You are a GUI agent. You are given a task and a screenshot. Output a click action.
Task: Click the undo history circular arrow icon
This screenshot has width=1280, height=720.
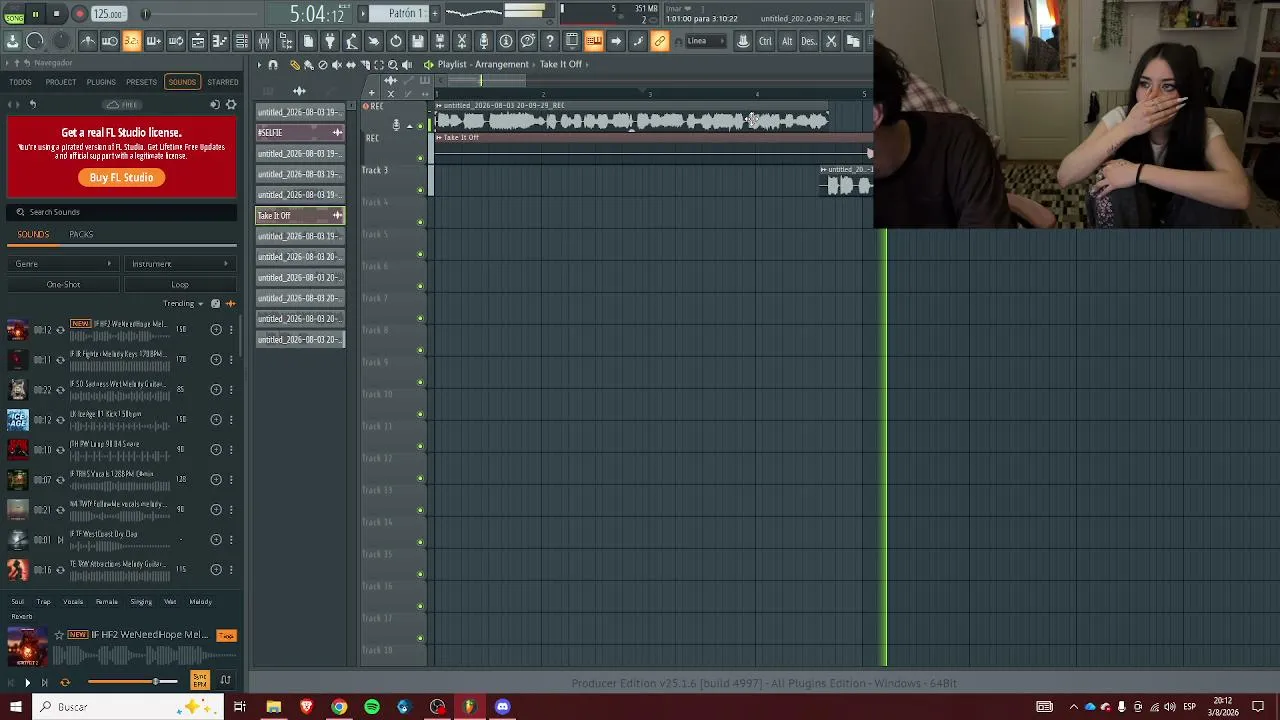[x=396, y=41]
